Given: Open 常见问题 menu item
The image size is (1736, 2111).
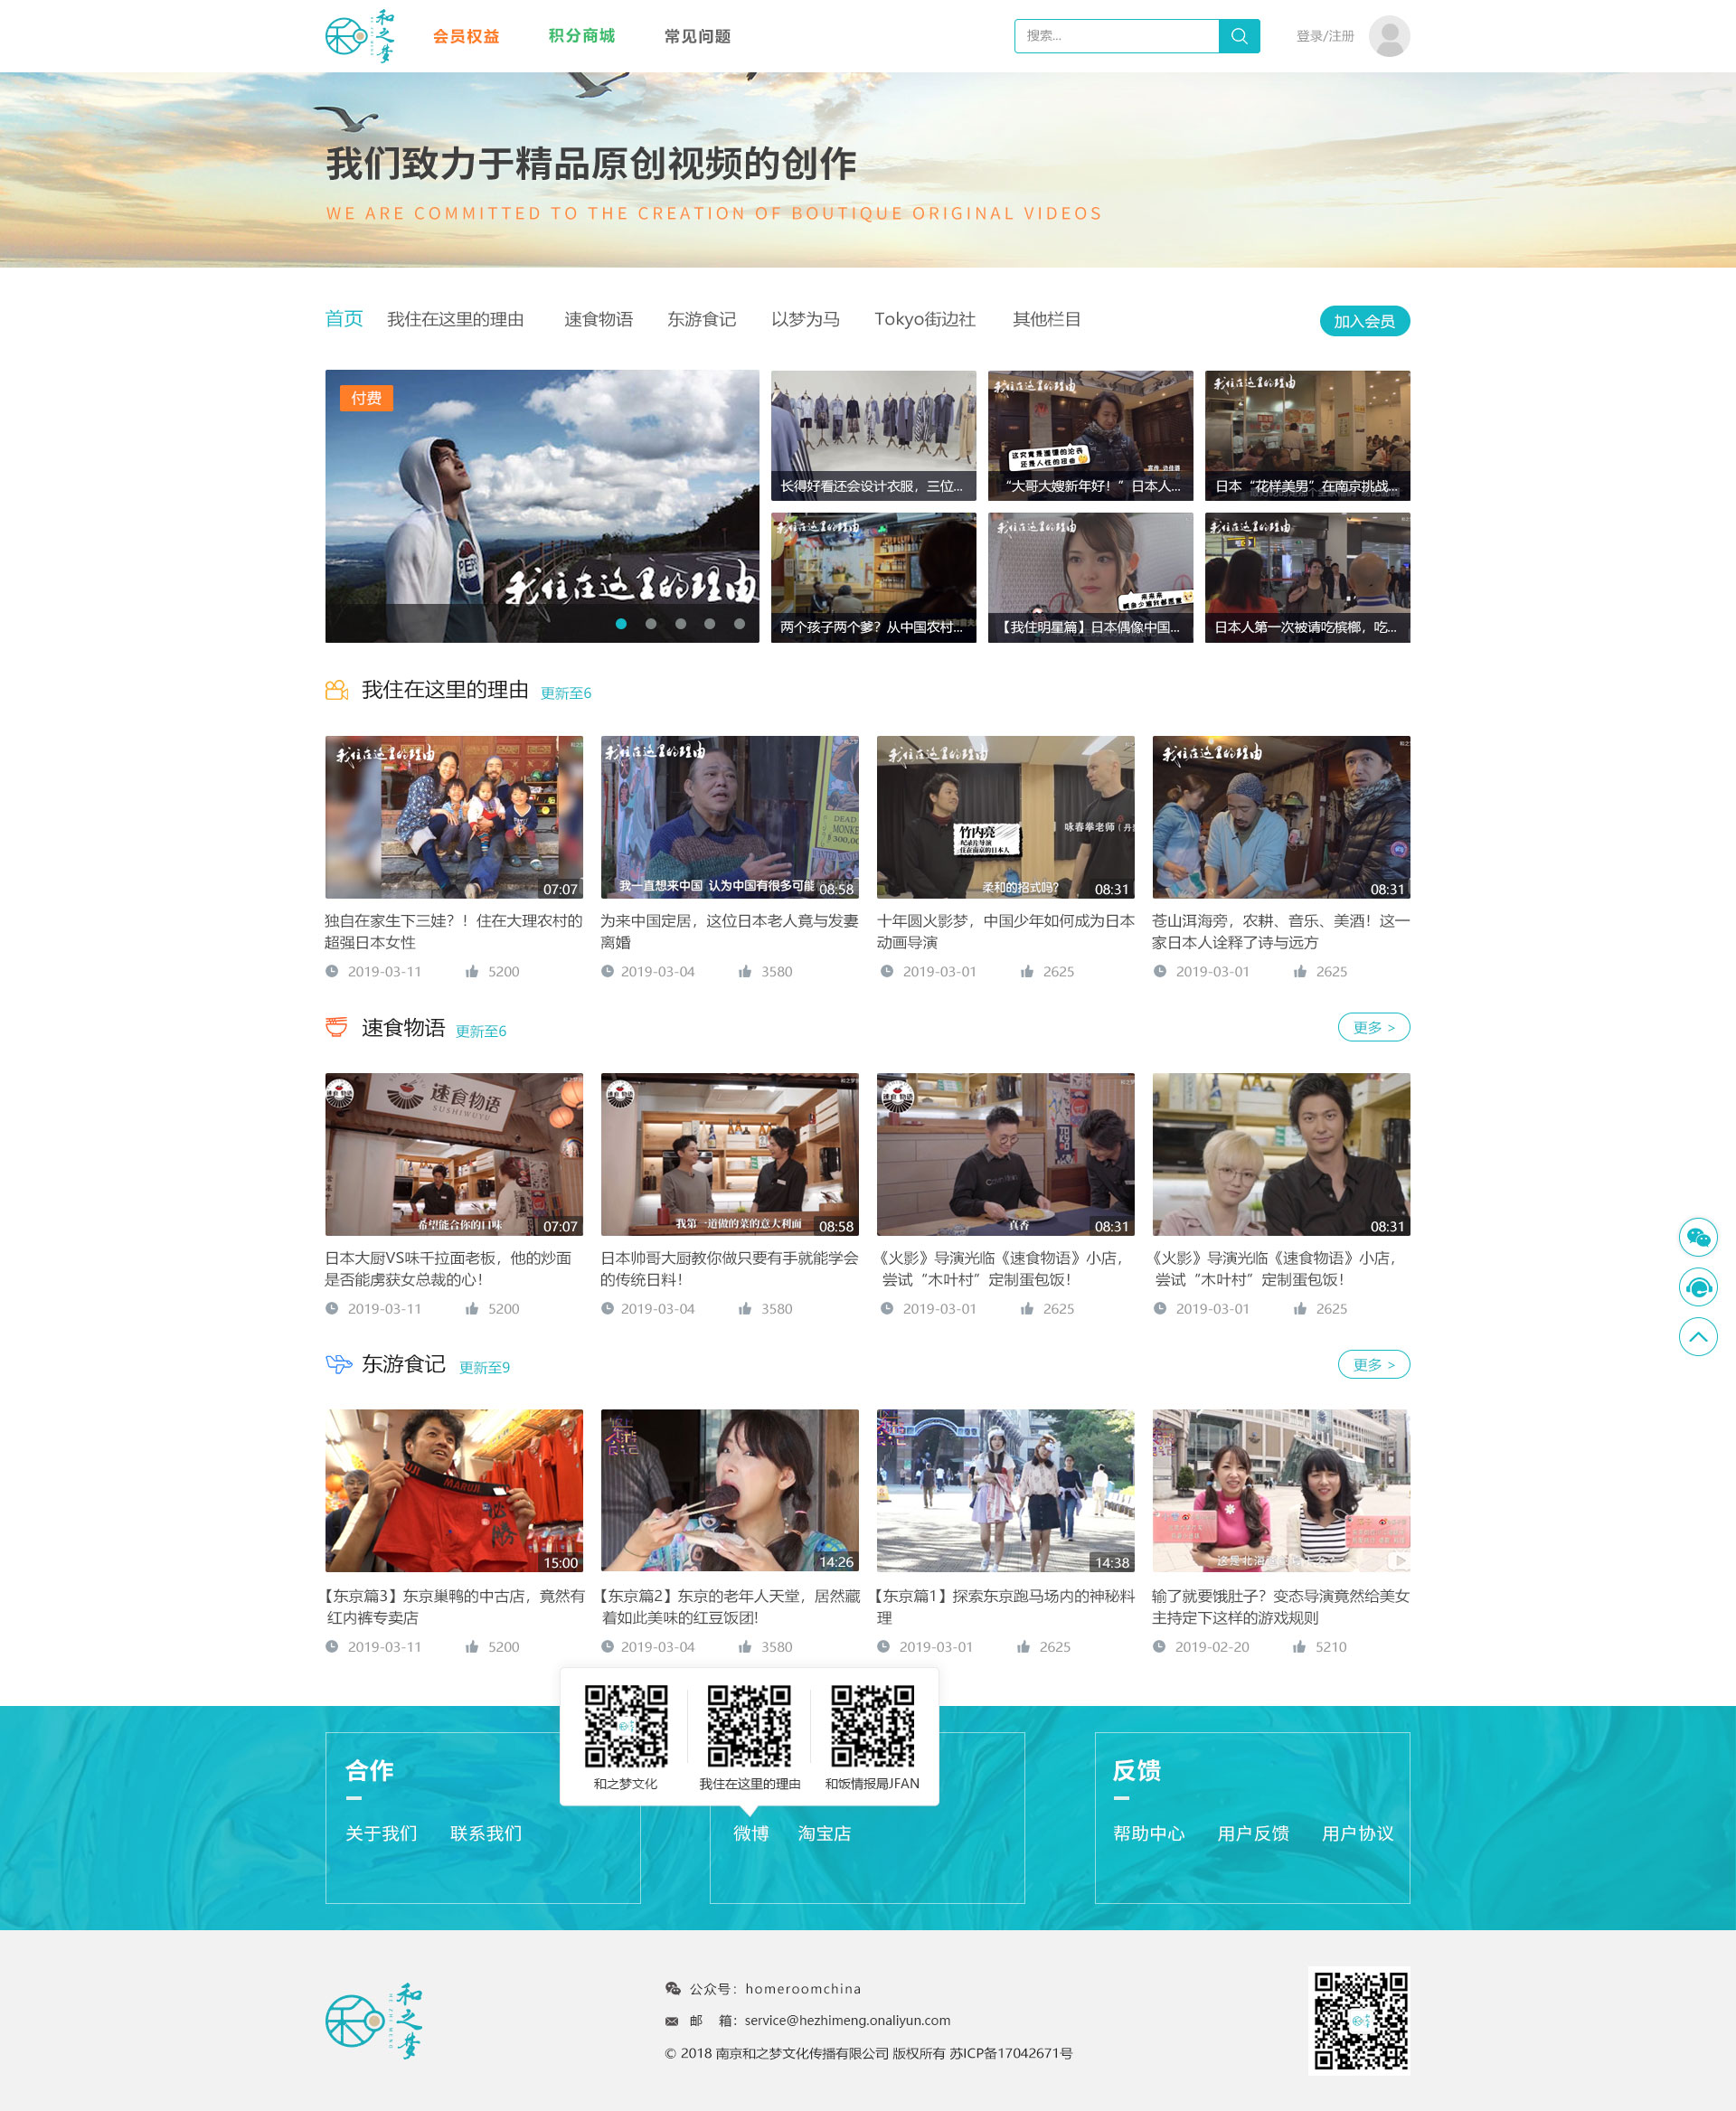Looking at the screenshot, I should [x=697, y=36].
